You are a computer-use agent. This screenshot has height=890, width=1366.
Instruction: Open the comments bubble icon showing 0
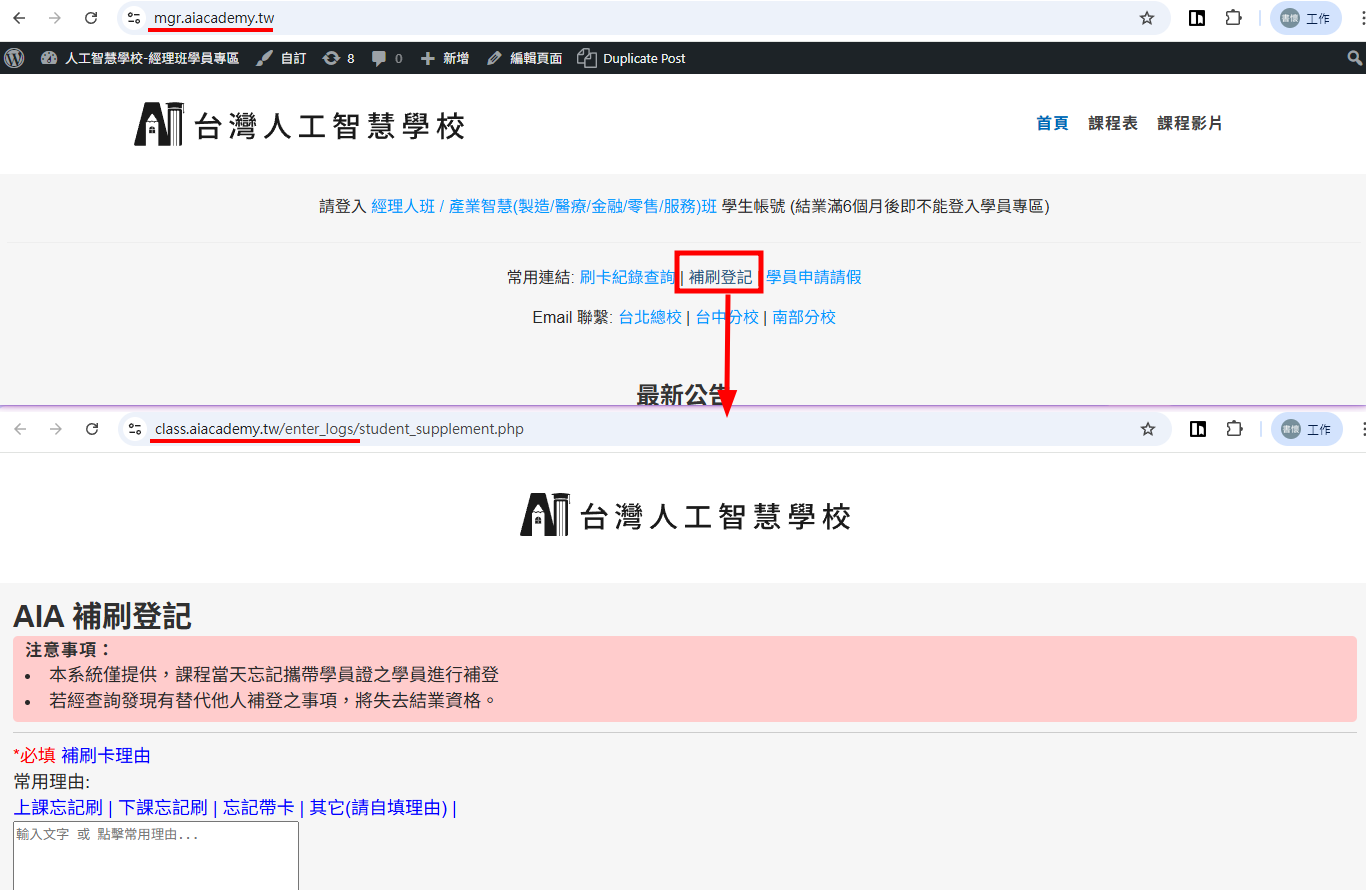(386, 58)
